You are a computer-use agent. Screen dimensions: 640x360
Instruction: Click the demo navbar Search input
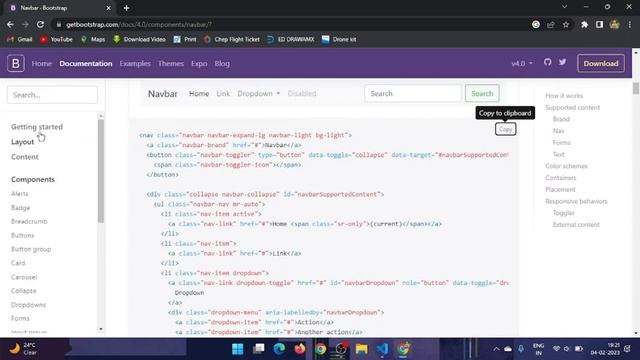pos(413,93)
